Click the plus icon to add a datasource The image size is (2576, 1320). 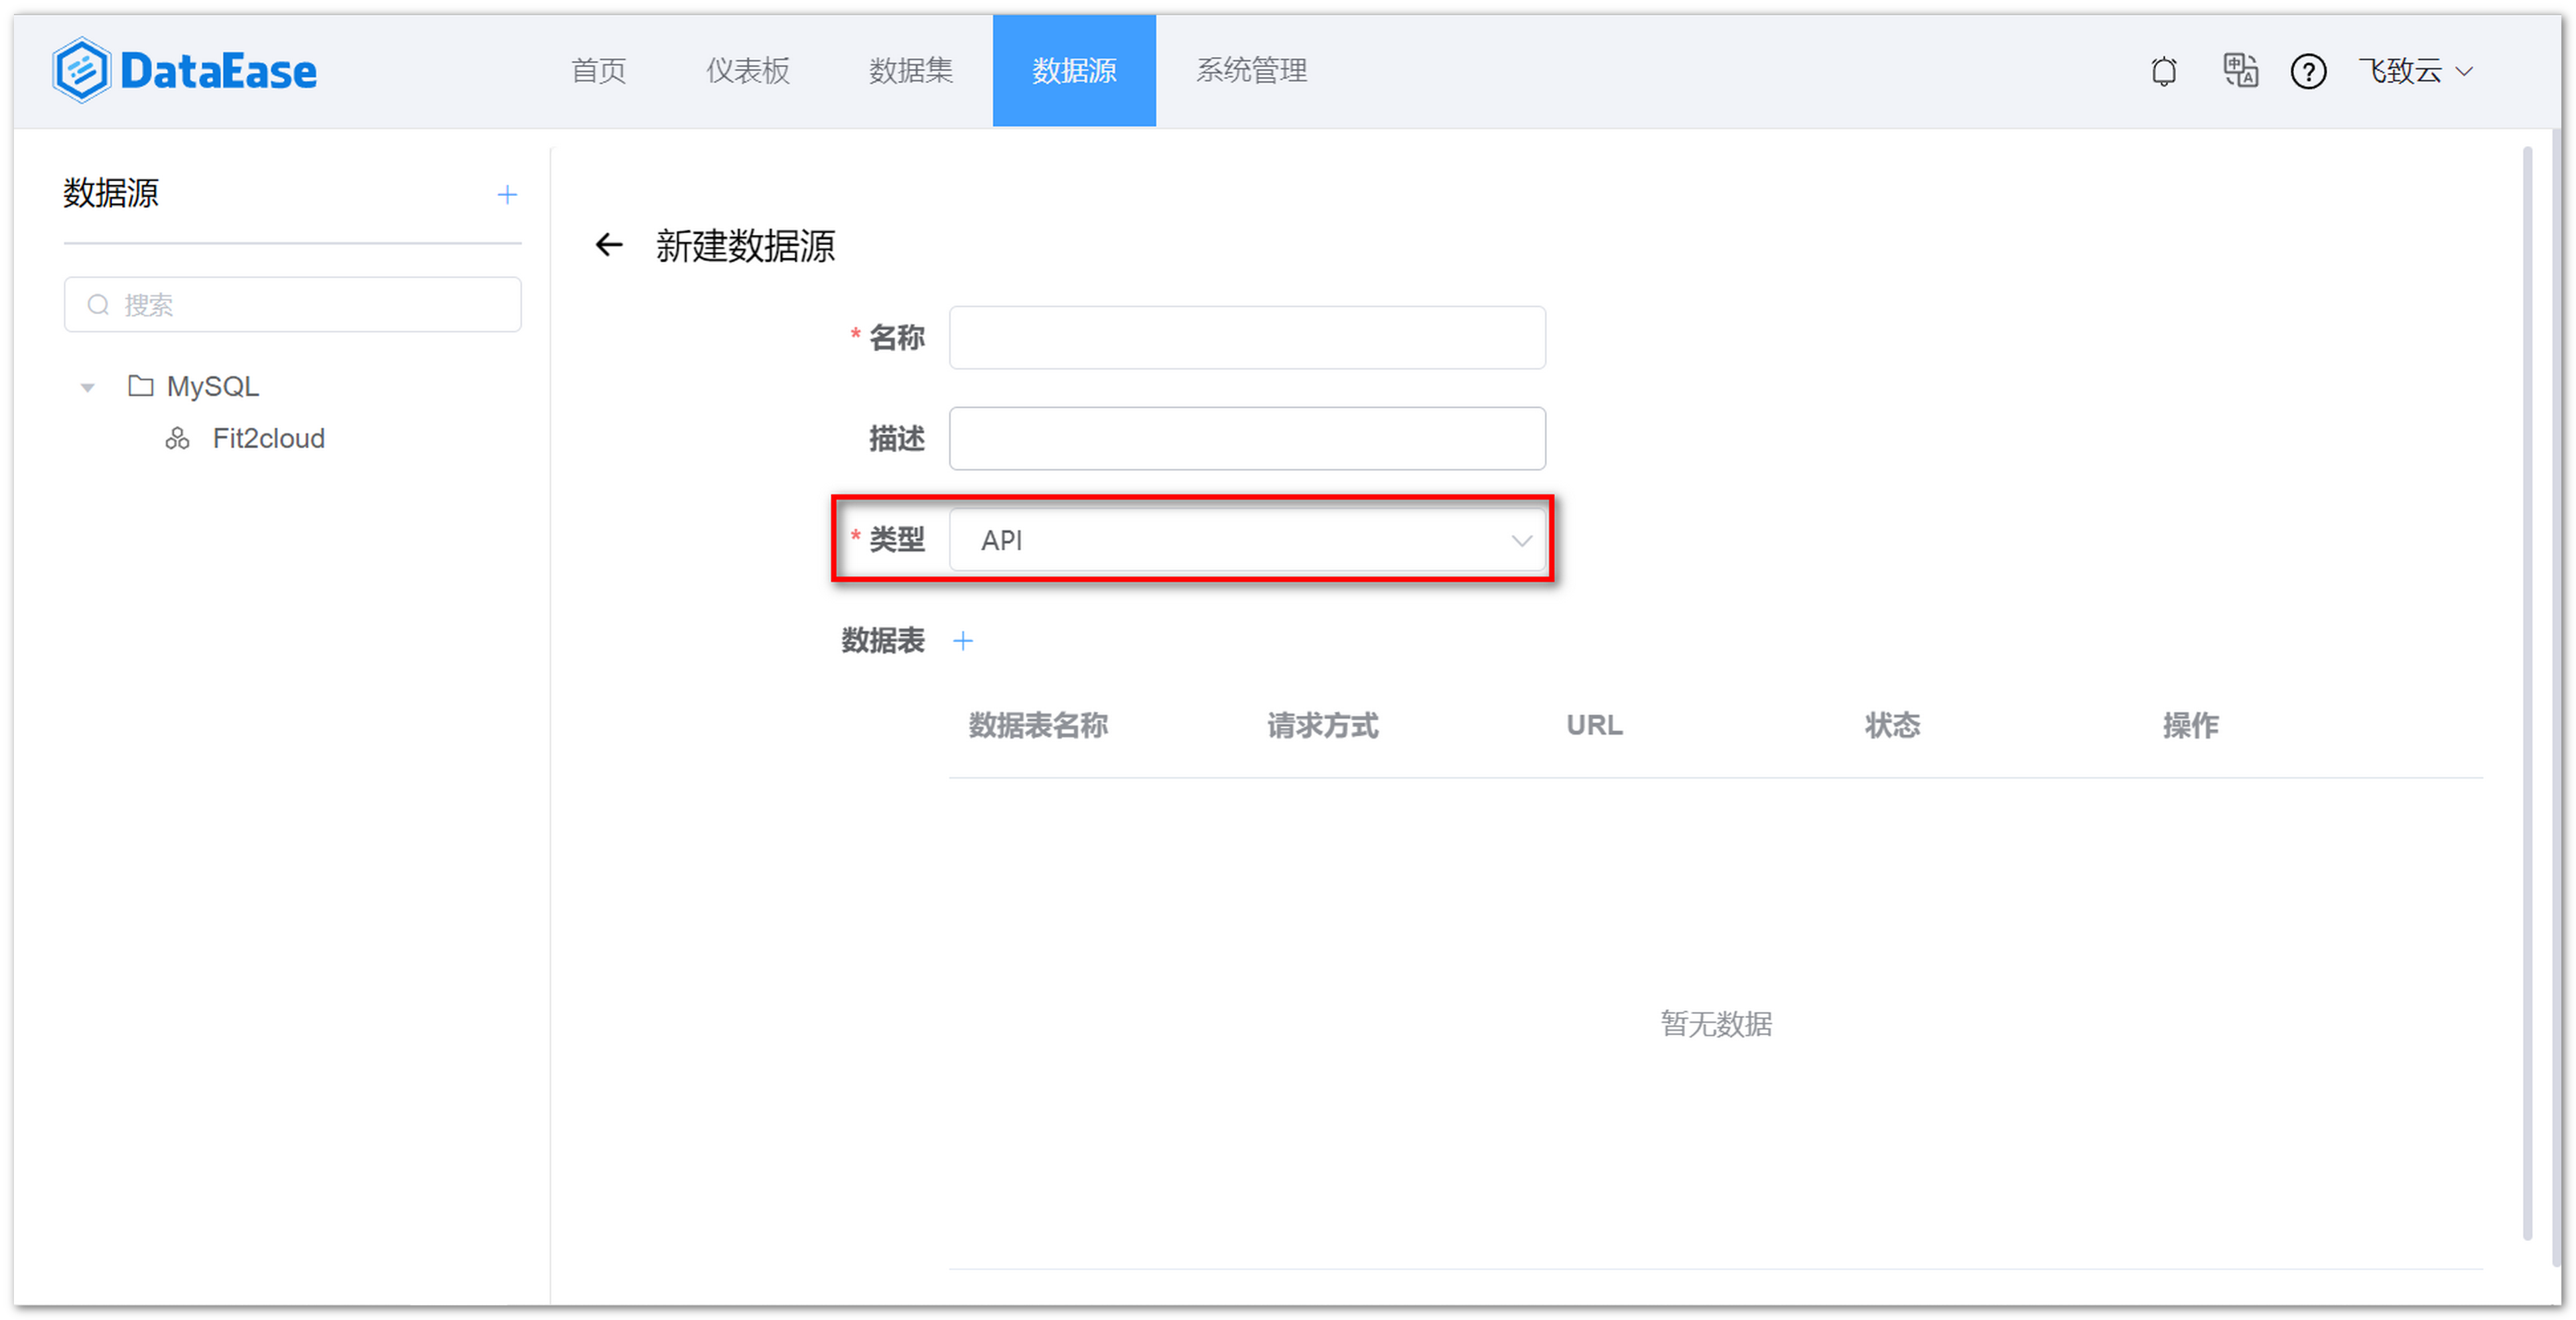[x=507, y=194]
